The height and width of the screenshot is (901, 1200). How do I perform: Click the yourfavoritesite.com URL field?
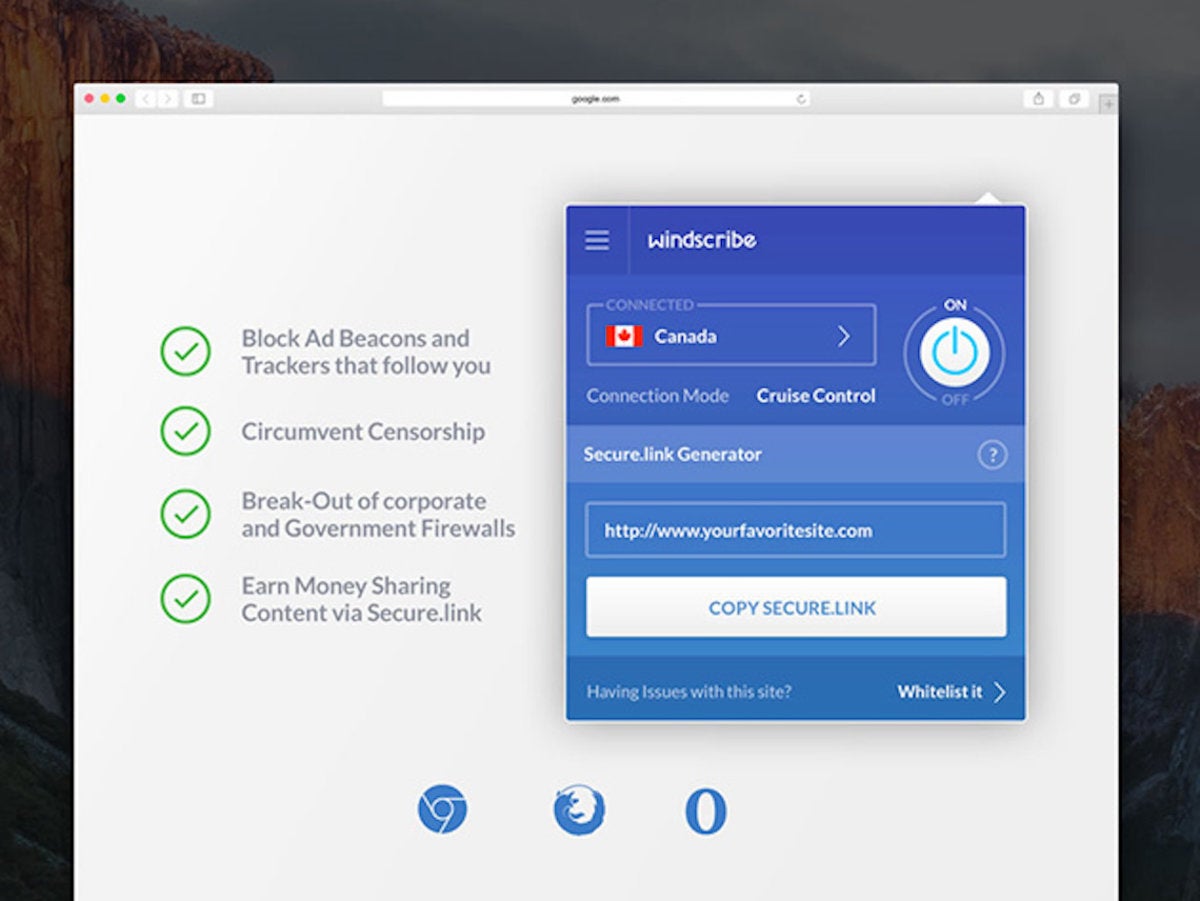796,530
